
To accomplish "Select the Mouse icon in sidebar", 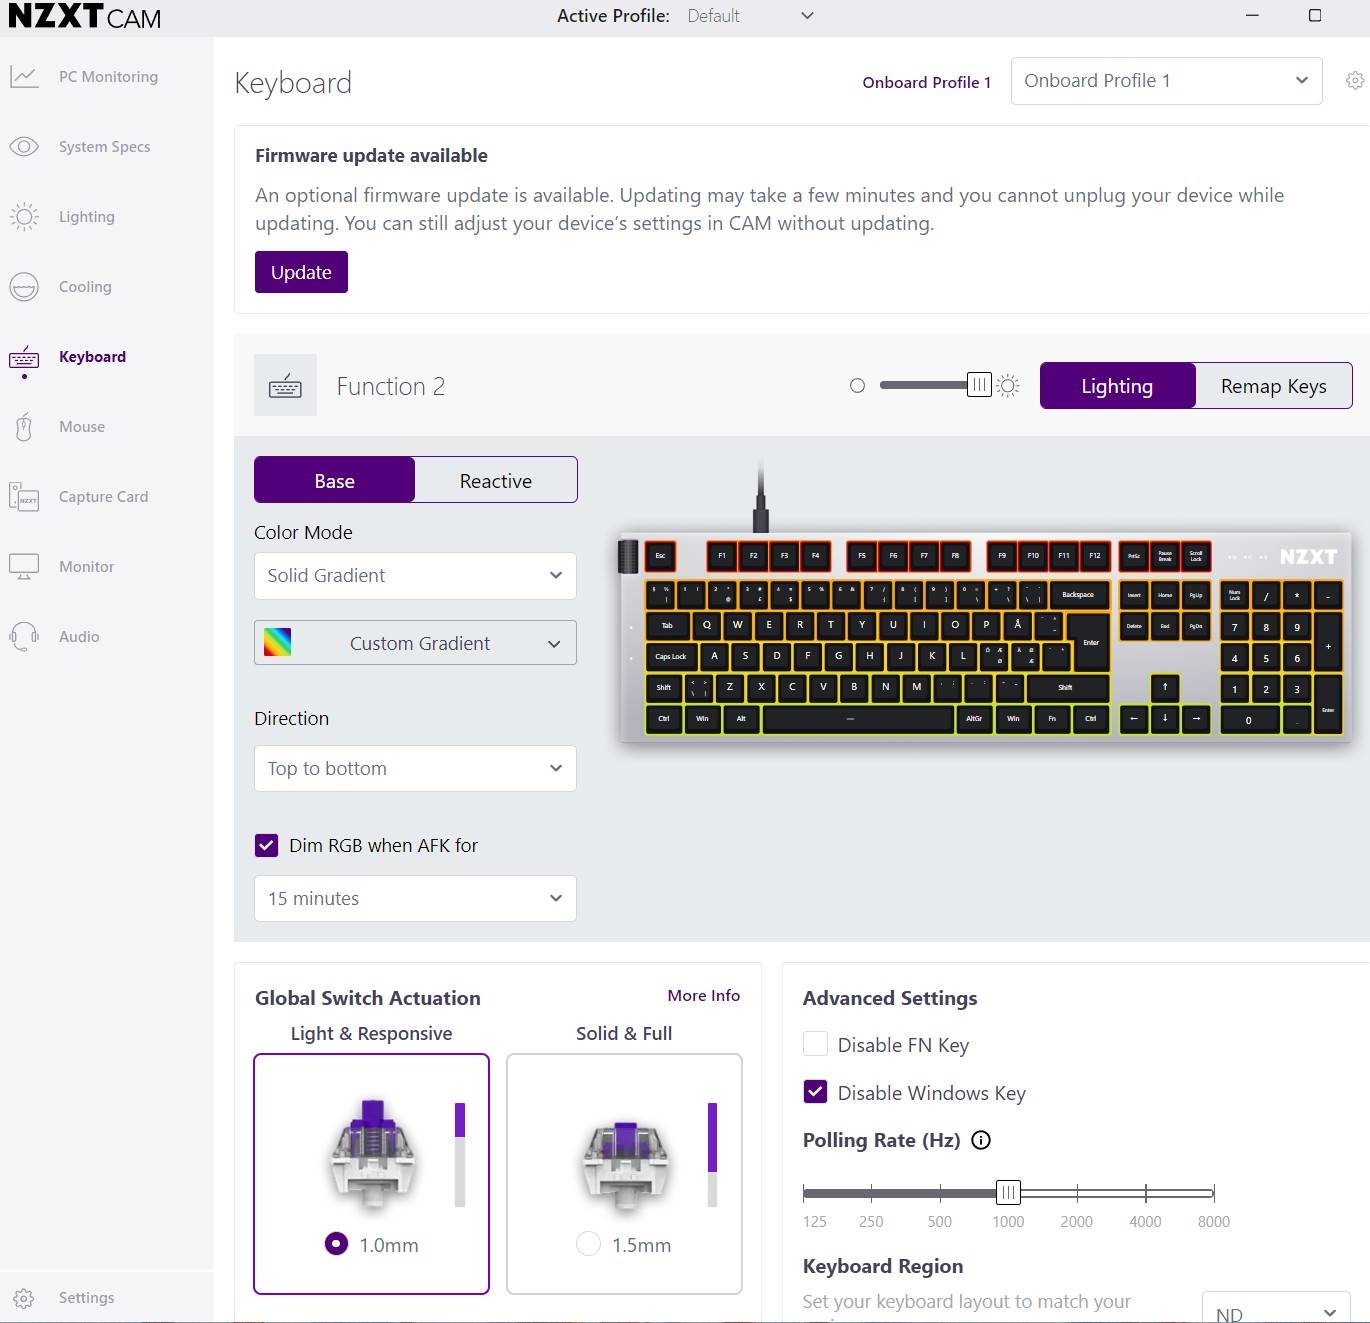I will (24, 427).
